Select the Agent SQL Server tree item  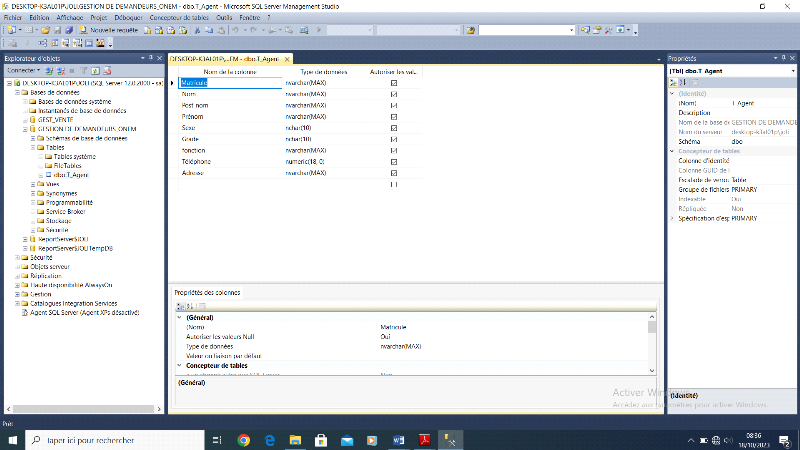point(84,313)
